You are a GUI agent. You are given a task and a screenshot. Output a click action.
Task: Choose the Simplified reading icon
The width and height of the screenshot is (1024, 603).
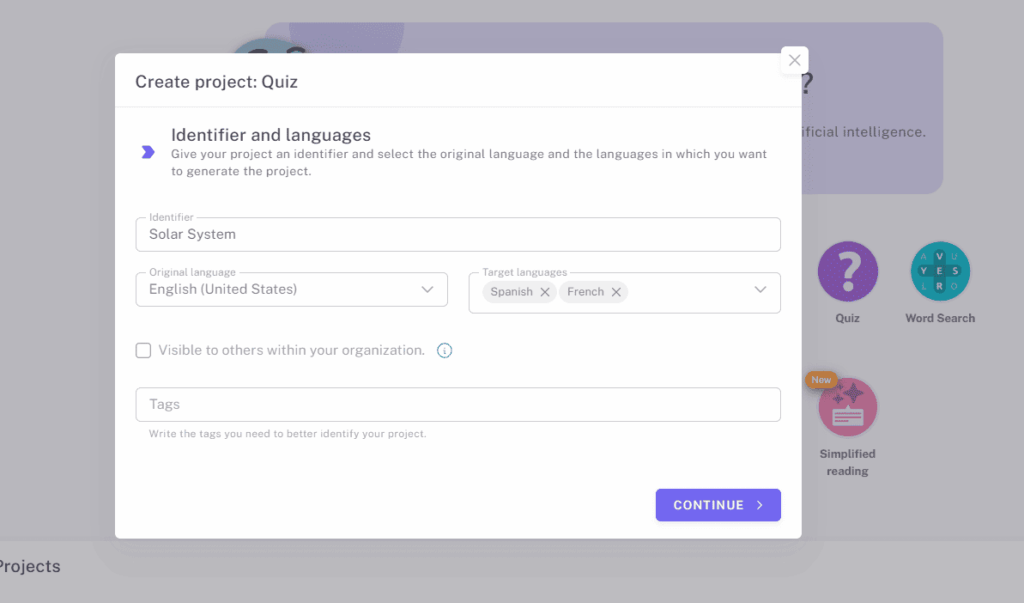click(x=847, y=408)
